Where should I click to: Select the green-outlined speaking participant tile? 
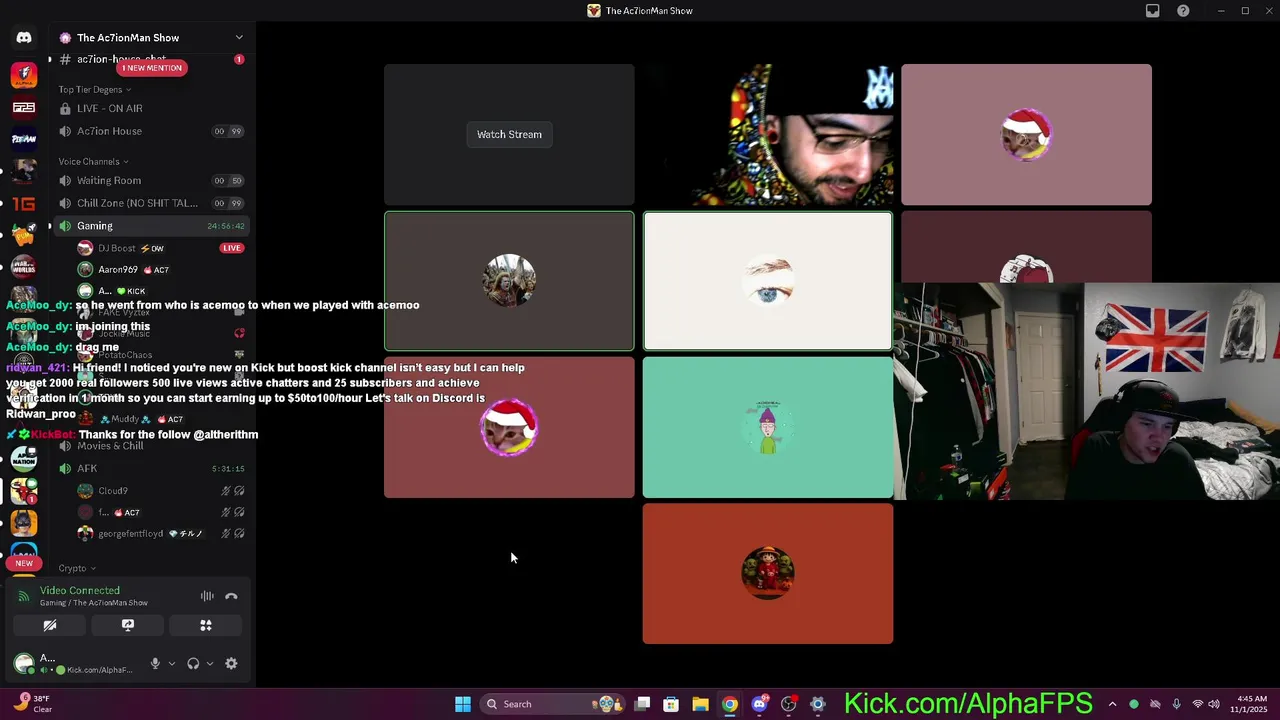click(509, 281)
